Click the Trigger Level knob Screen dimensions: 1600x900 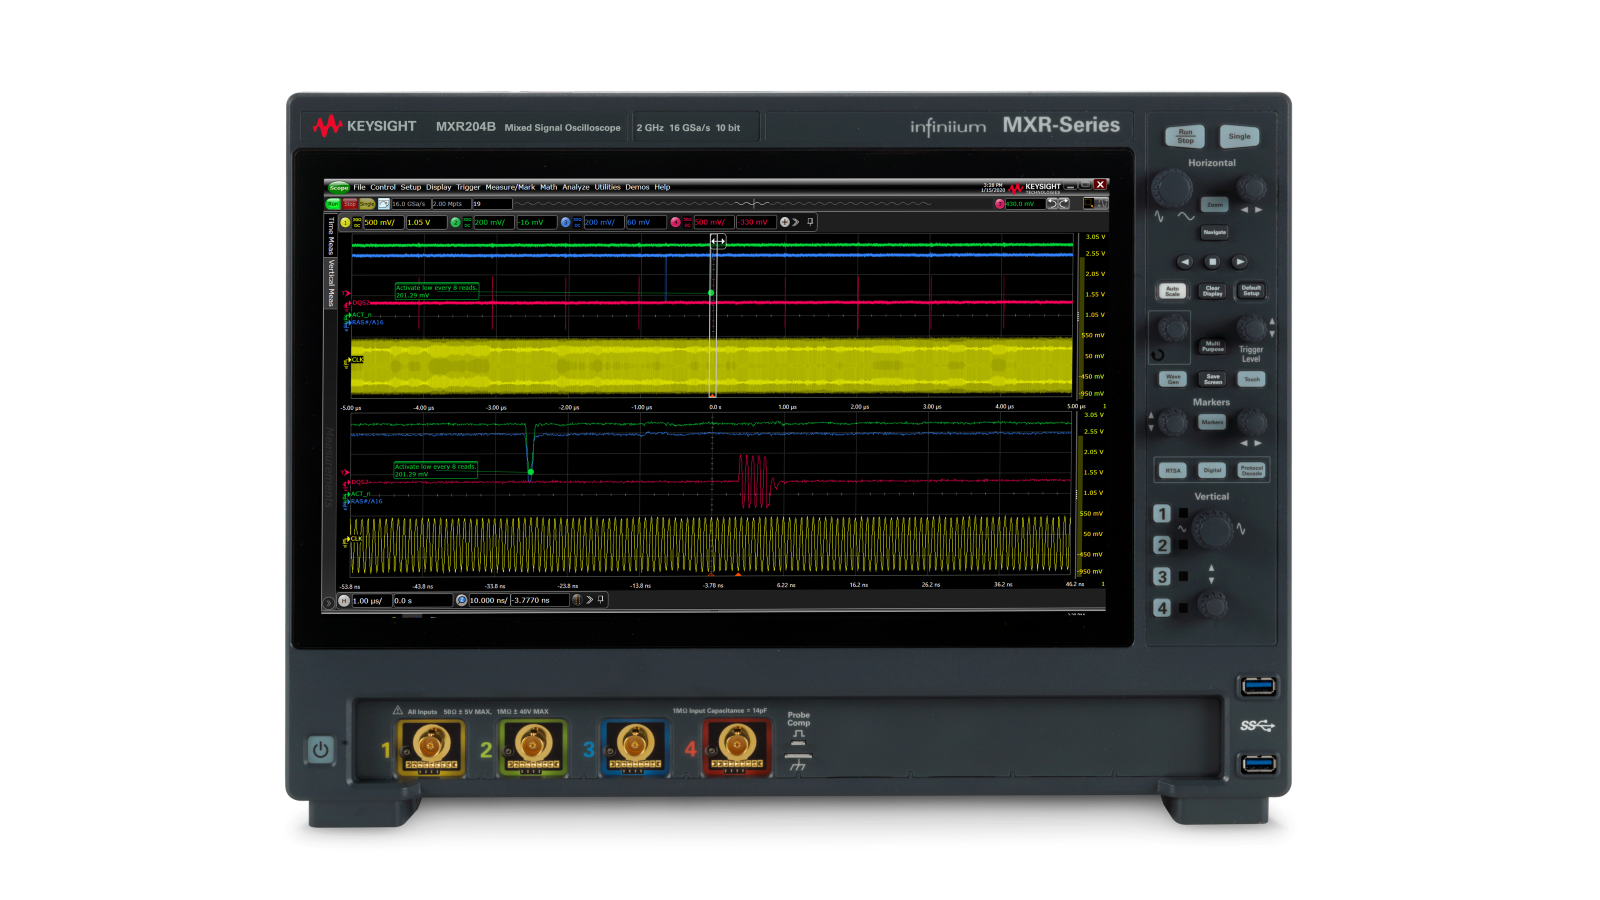coord(1252,327)
